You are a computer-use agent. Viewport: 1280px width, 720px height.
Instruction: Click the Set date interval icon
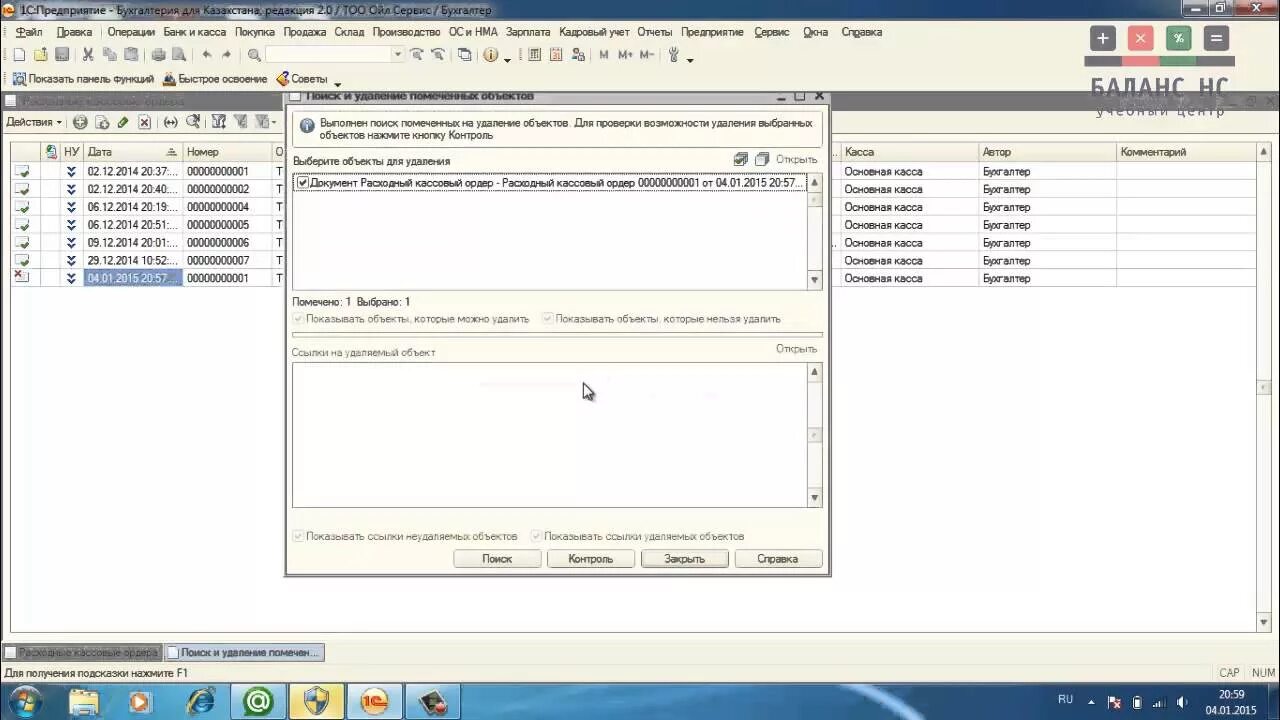(171, 122)
